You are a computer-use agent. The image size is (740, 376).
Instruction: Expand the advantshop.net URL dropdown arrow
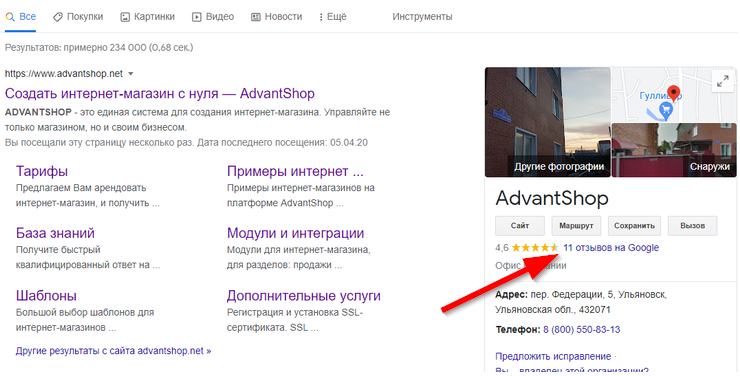click(x=131, y=74)
